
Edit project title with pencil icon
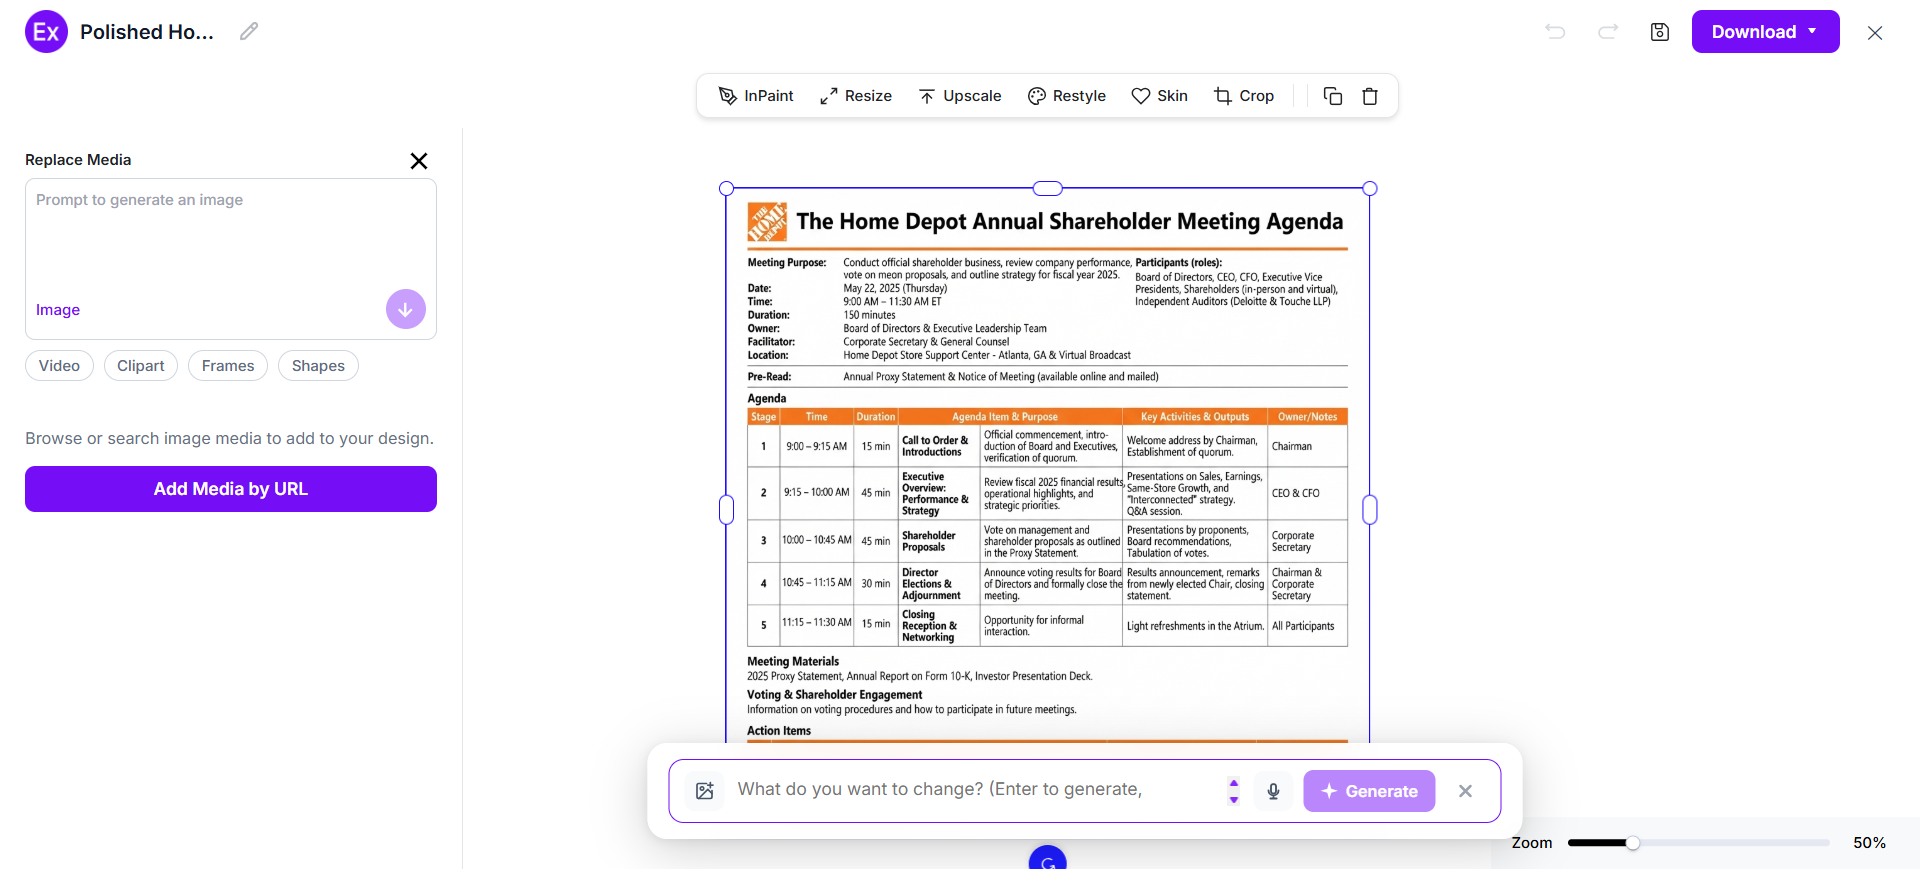coord(249,32)
